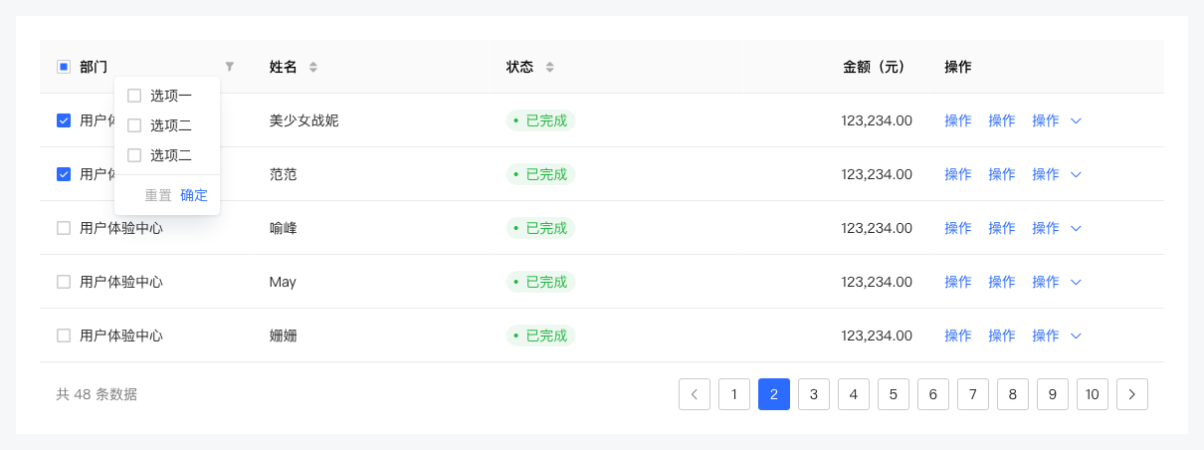Sort by 状态 column arrows
This screenshot has height=450, width=1204.
[549, 67]
